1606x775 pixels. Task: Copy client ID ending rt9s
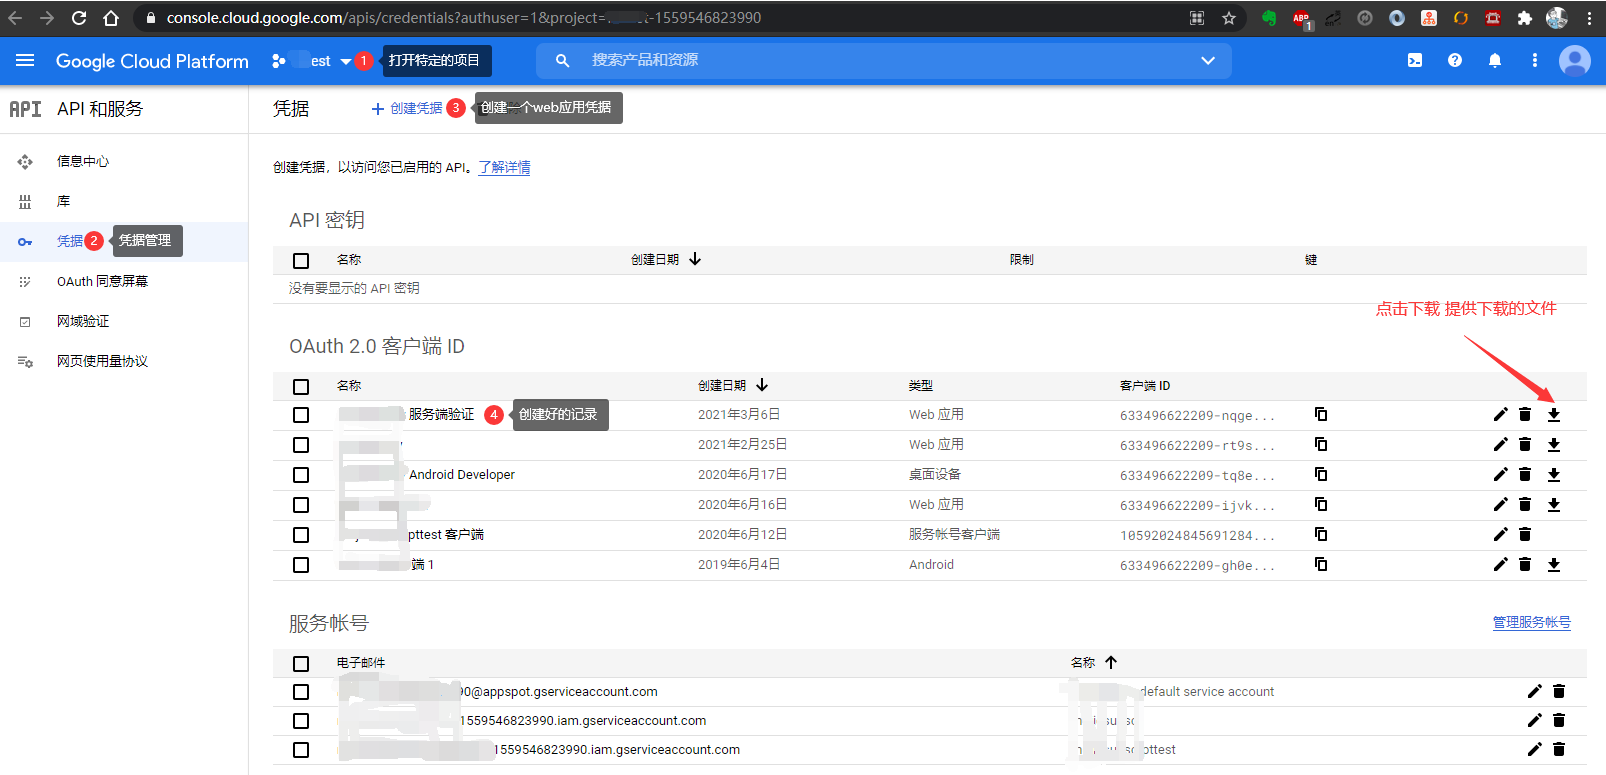(1321, 444)
